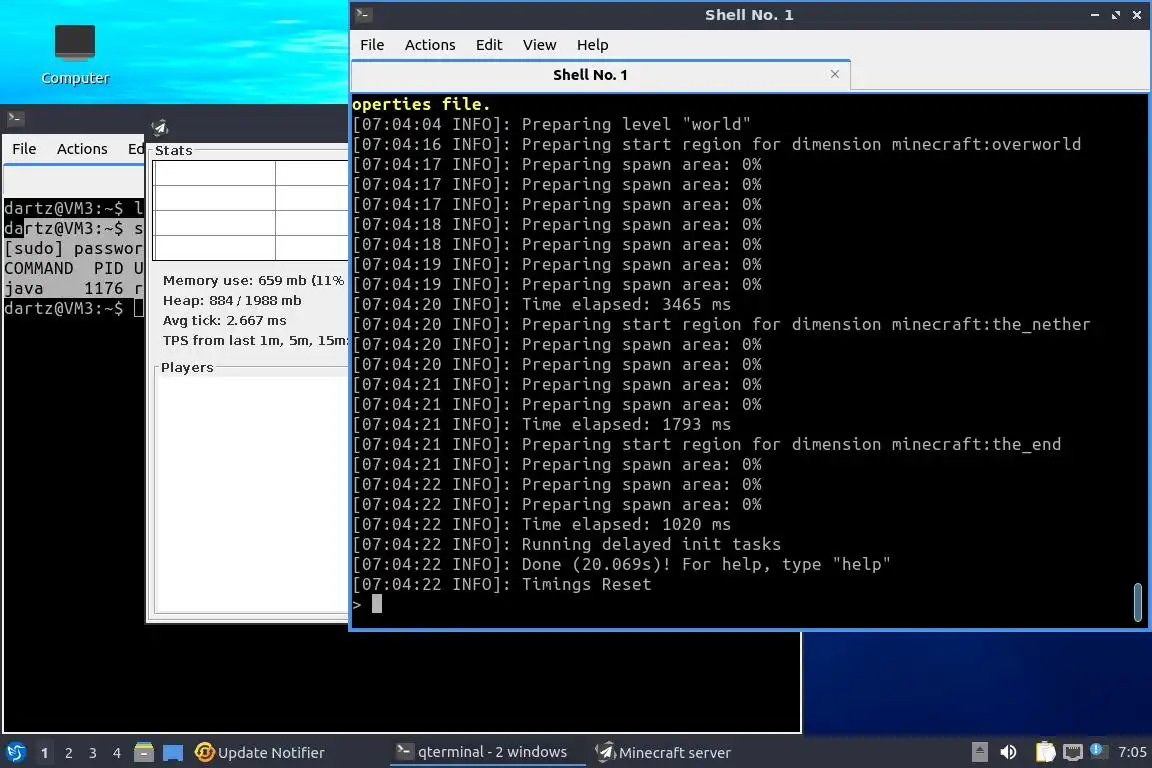Open Actions menu in background qterminal window

pyautogui.click(x=82, y=148)
